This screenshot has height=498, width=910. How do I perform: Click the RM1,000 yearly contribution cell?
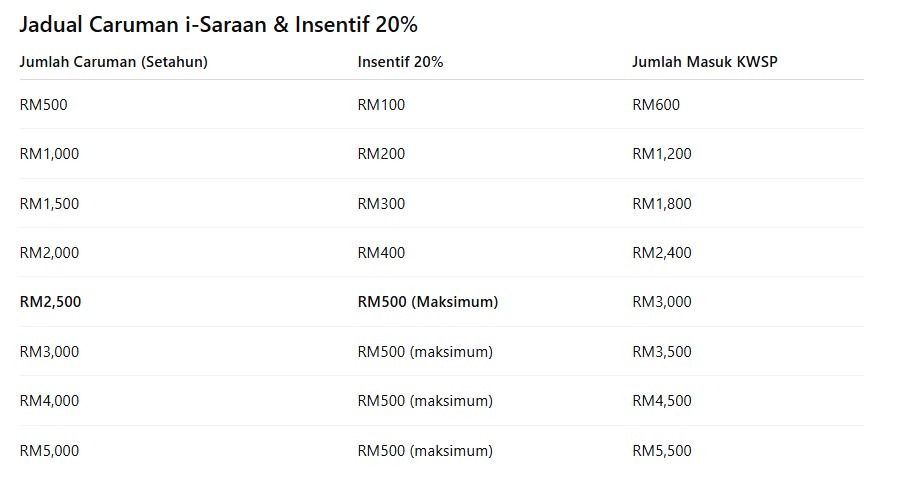pyautogui.click(x=49, y=154)
